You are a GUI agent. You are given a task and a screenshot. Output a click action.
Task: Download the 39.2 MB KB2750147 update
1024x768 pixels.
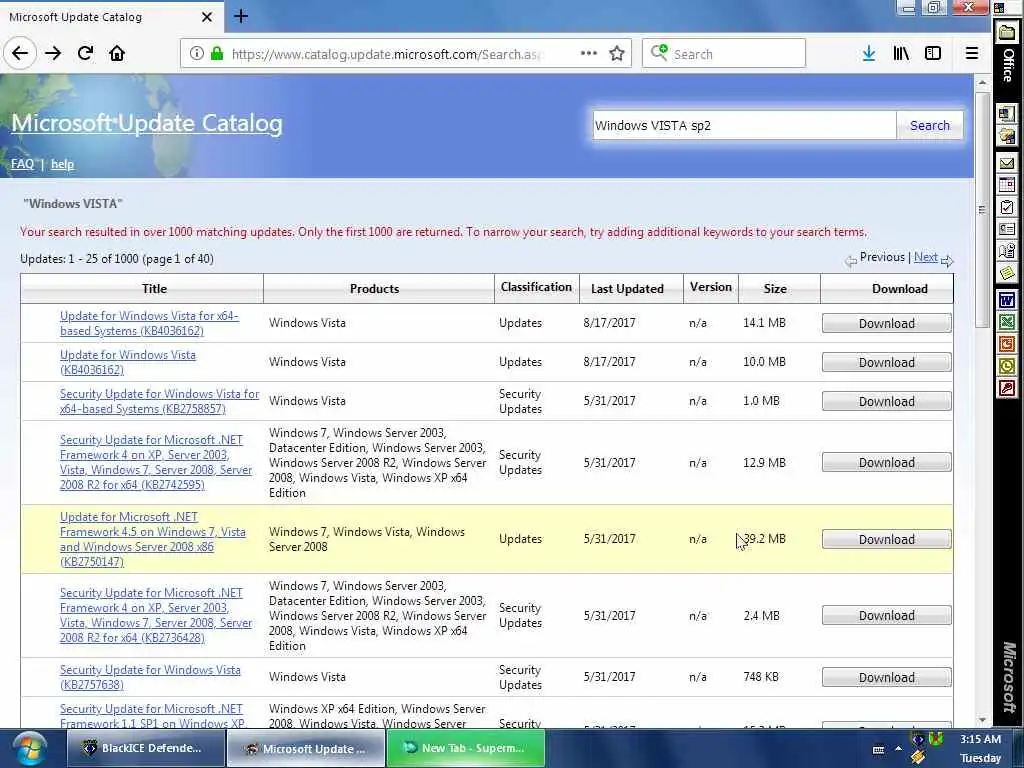point(886,539)
